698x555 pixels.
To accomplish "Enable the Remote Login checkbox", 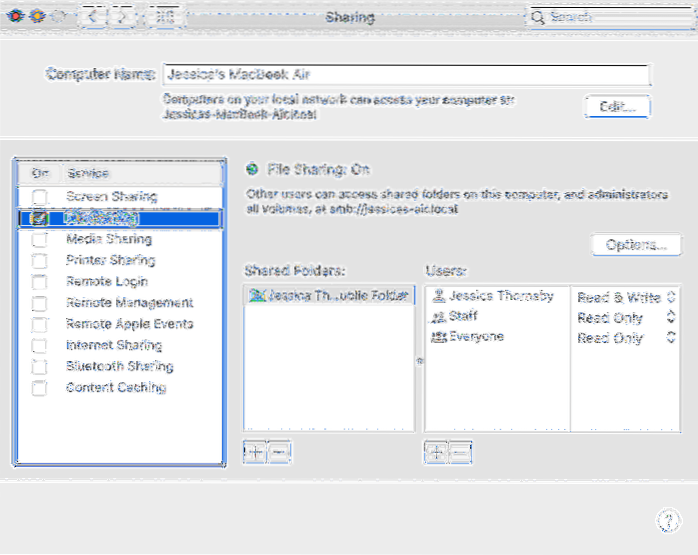I will [x=39, y=282].
